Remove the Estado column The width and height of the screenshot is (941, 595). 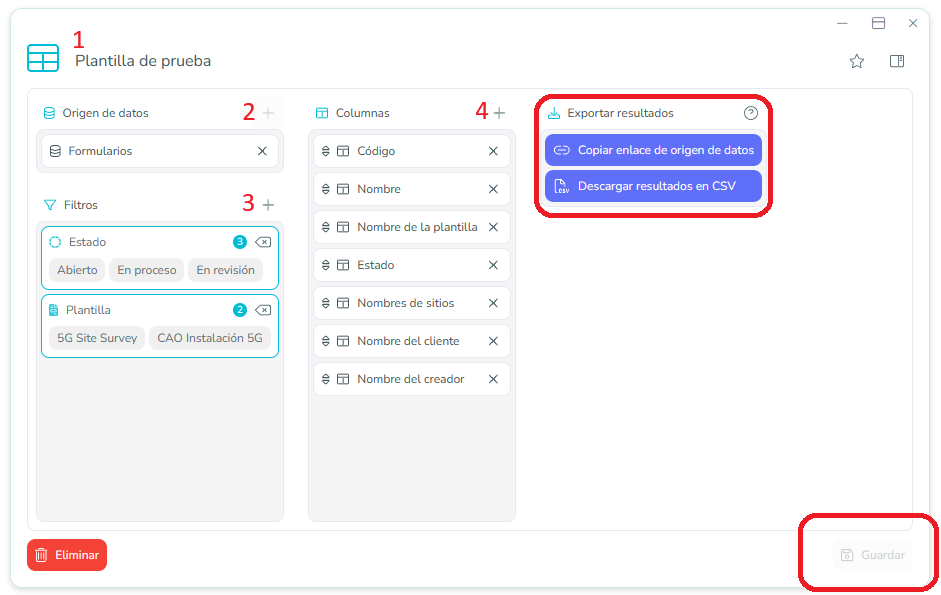[x=493, y=265]
